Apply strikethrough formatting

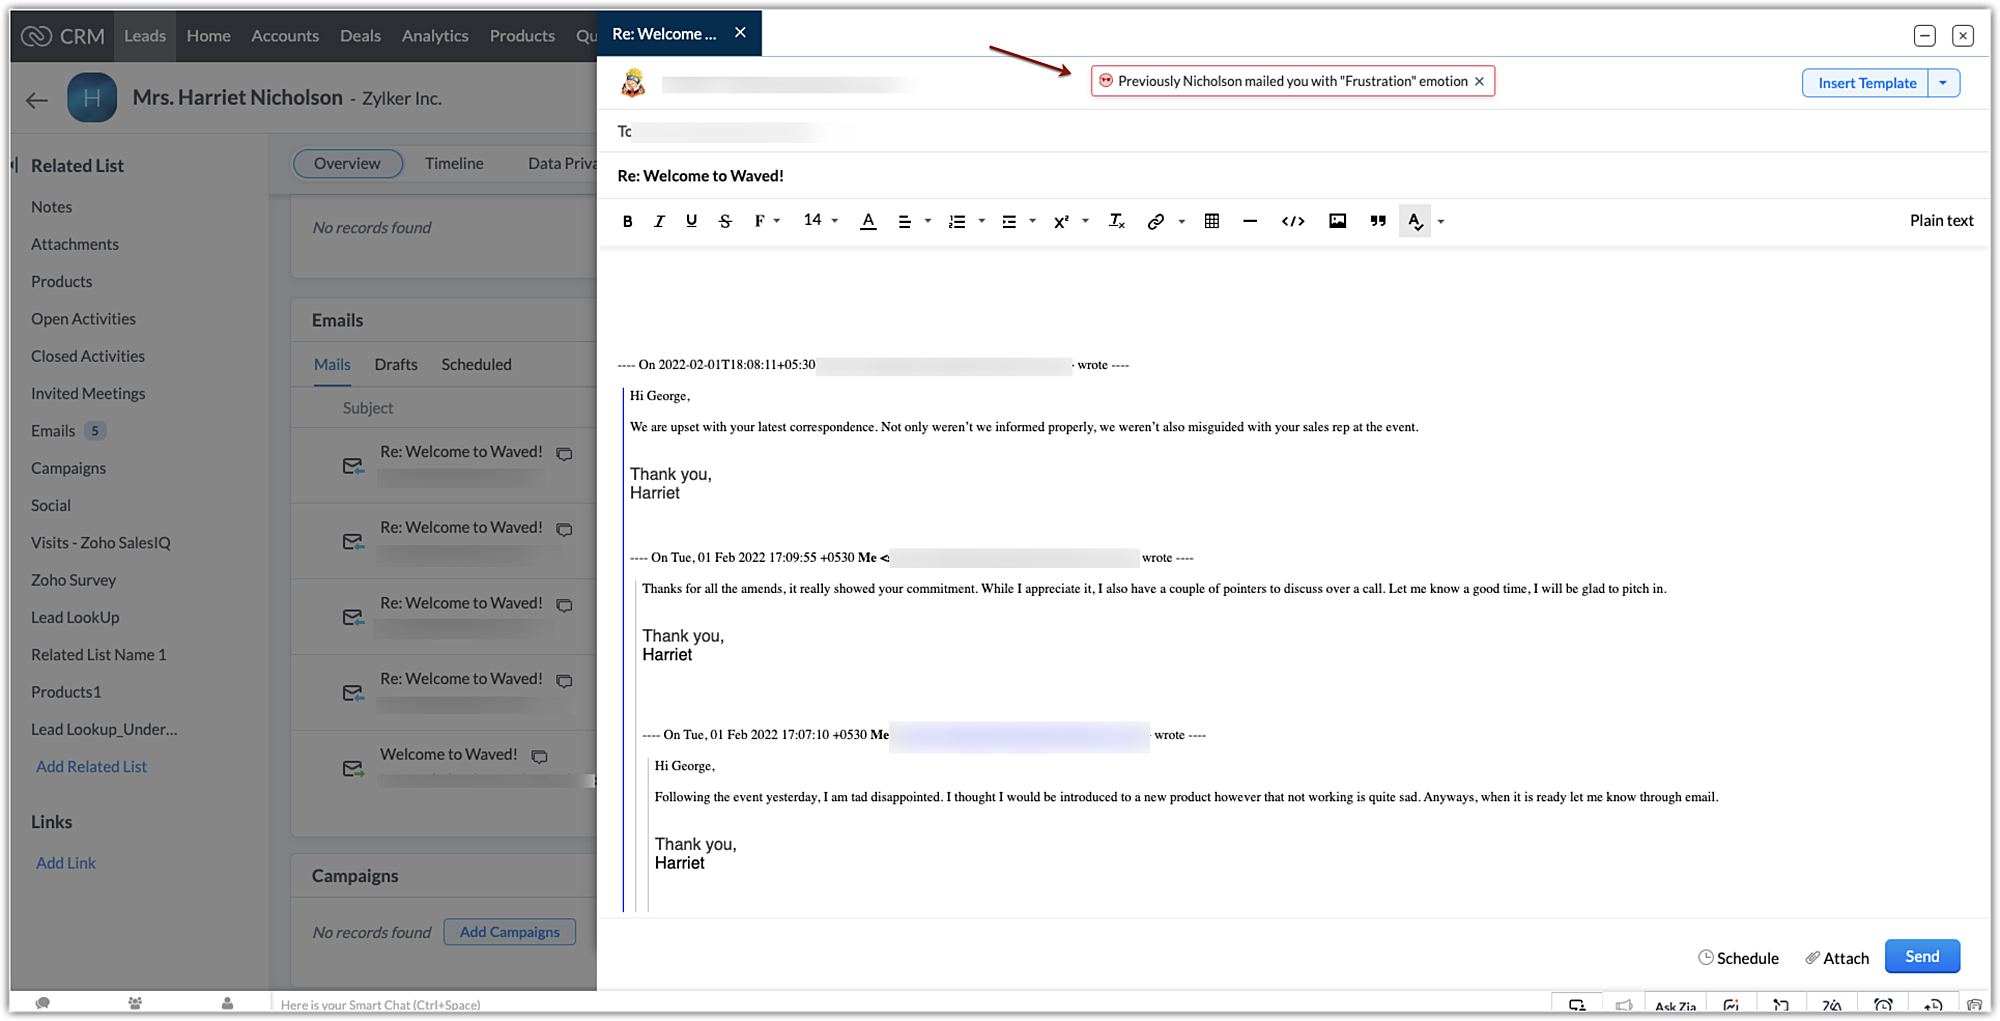pyautogui.click(x=725, y=221)
